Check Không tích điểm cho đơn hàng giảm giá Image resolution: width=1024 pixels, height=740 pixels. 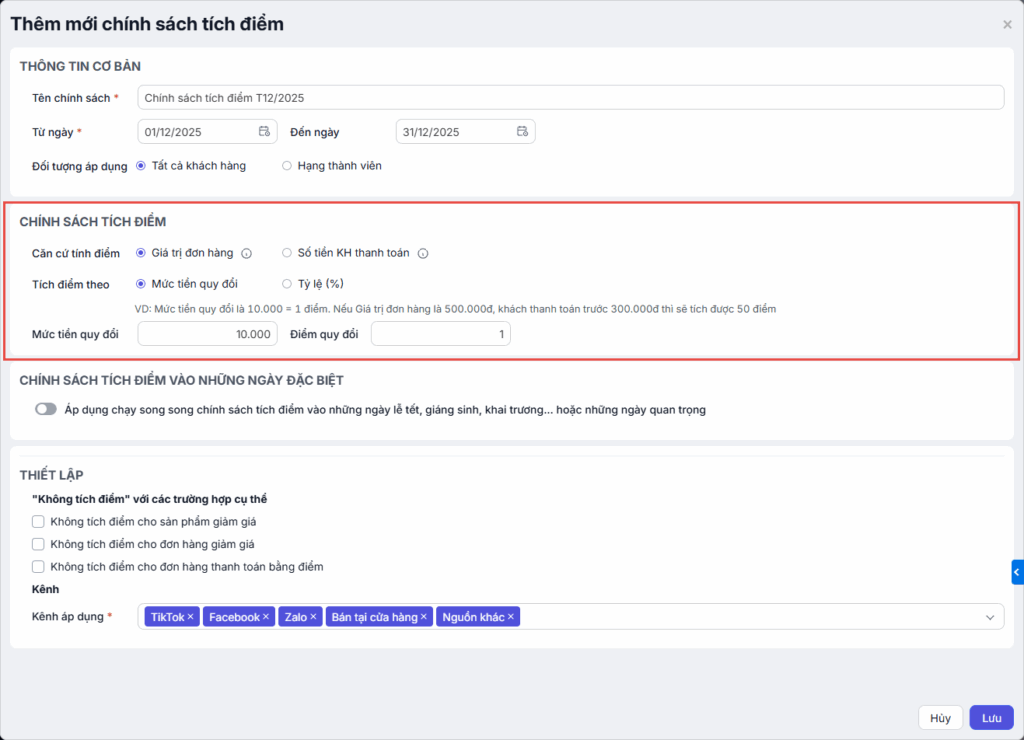point(38,544)
